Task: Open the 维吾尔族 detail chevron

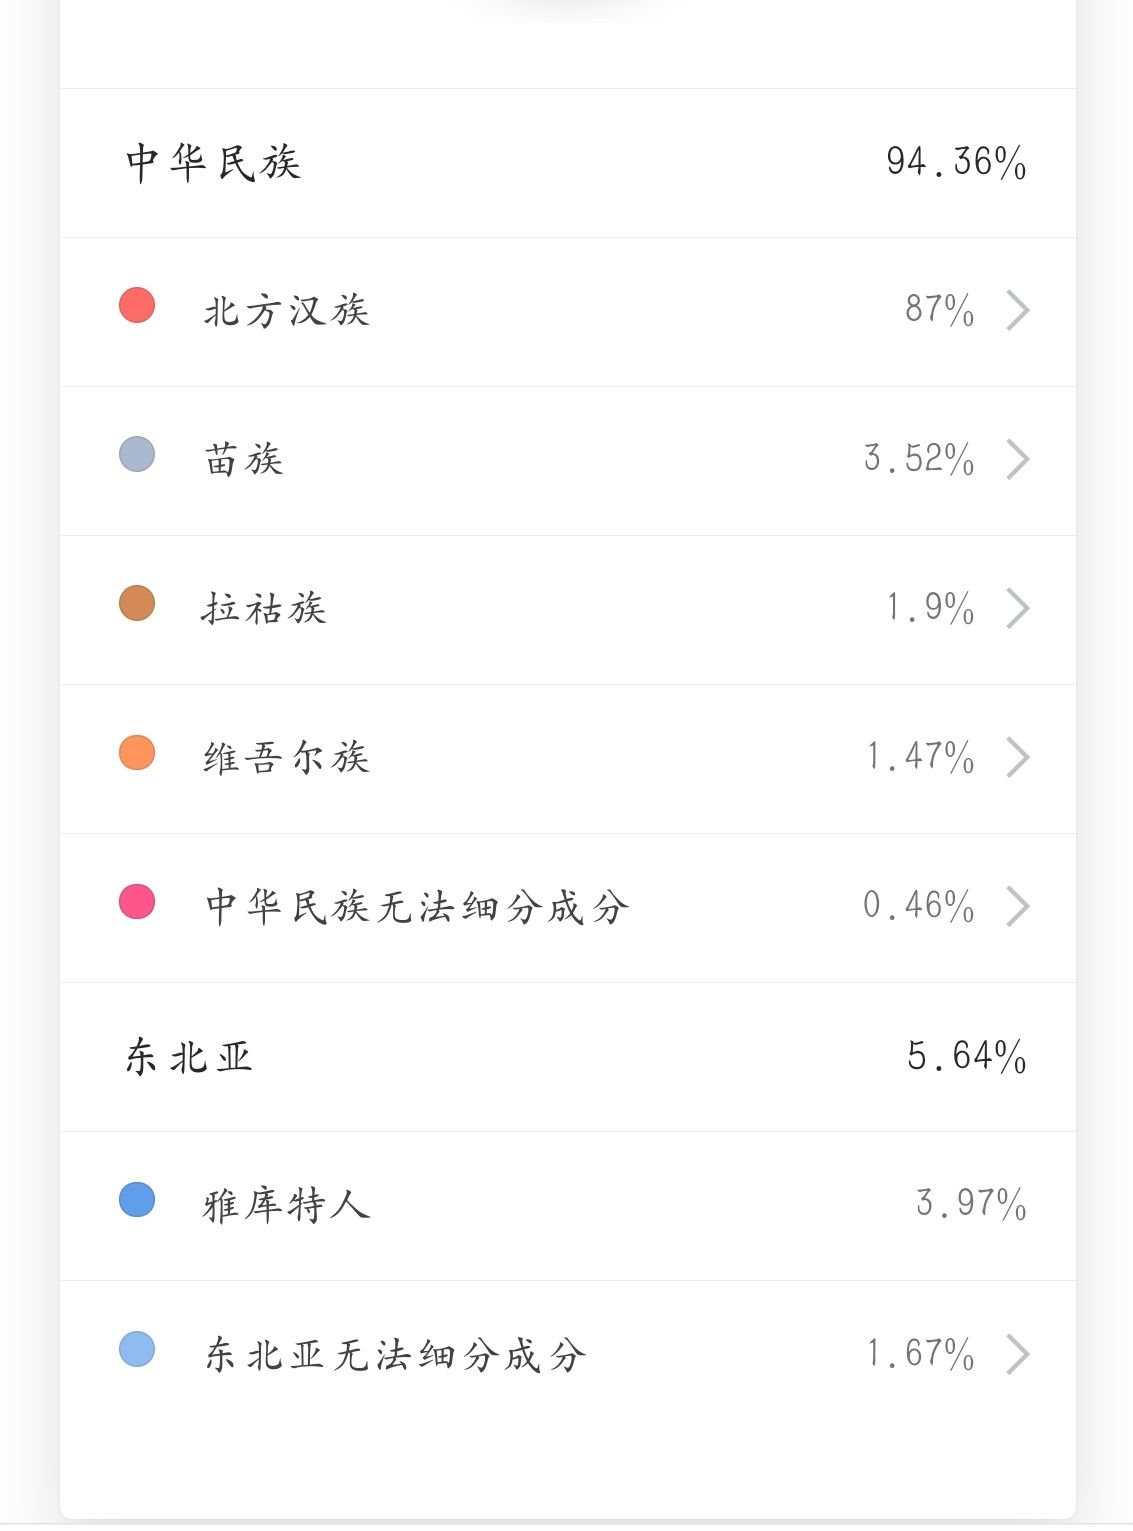Action: tap(1018, 757)
